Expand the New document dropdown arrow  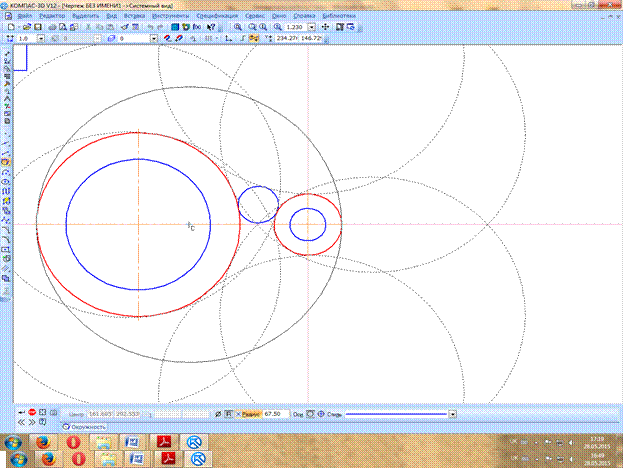point(19,27)
